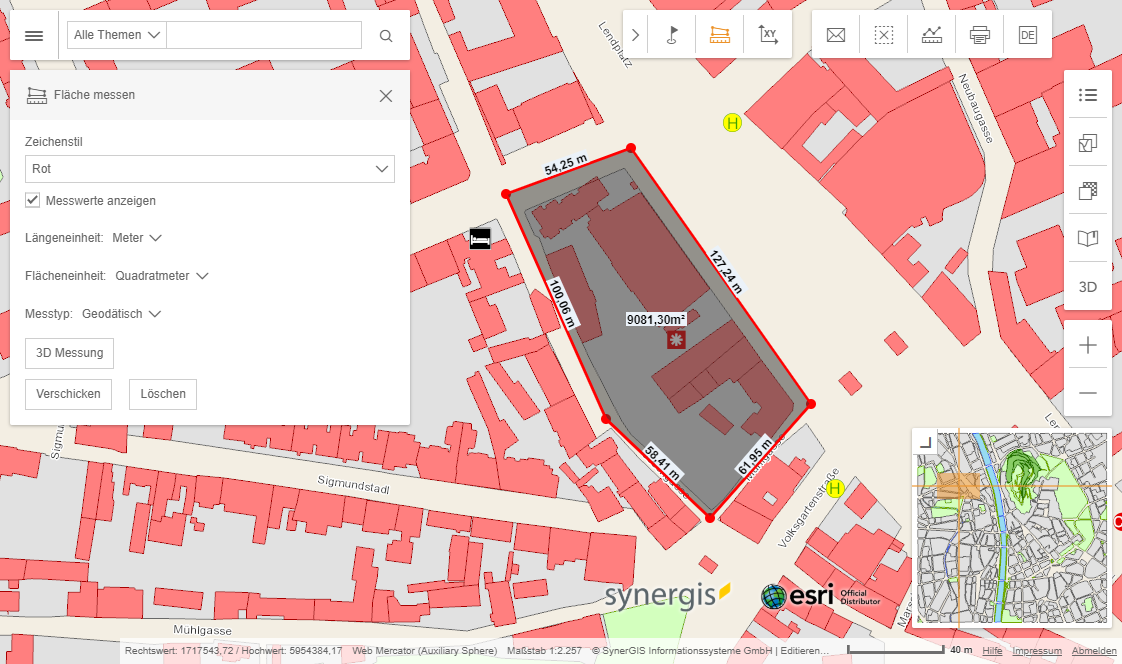
Task: Switch to 3D view in sidebar
Action: click(x=1087, y=286)
